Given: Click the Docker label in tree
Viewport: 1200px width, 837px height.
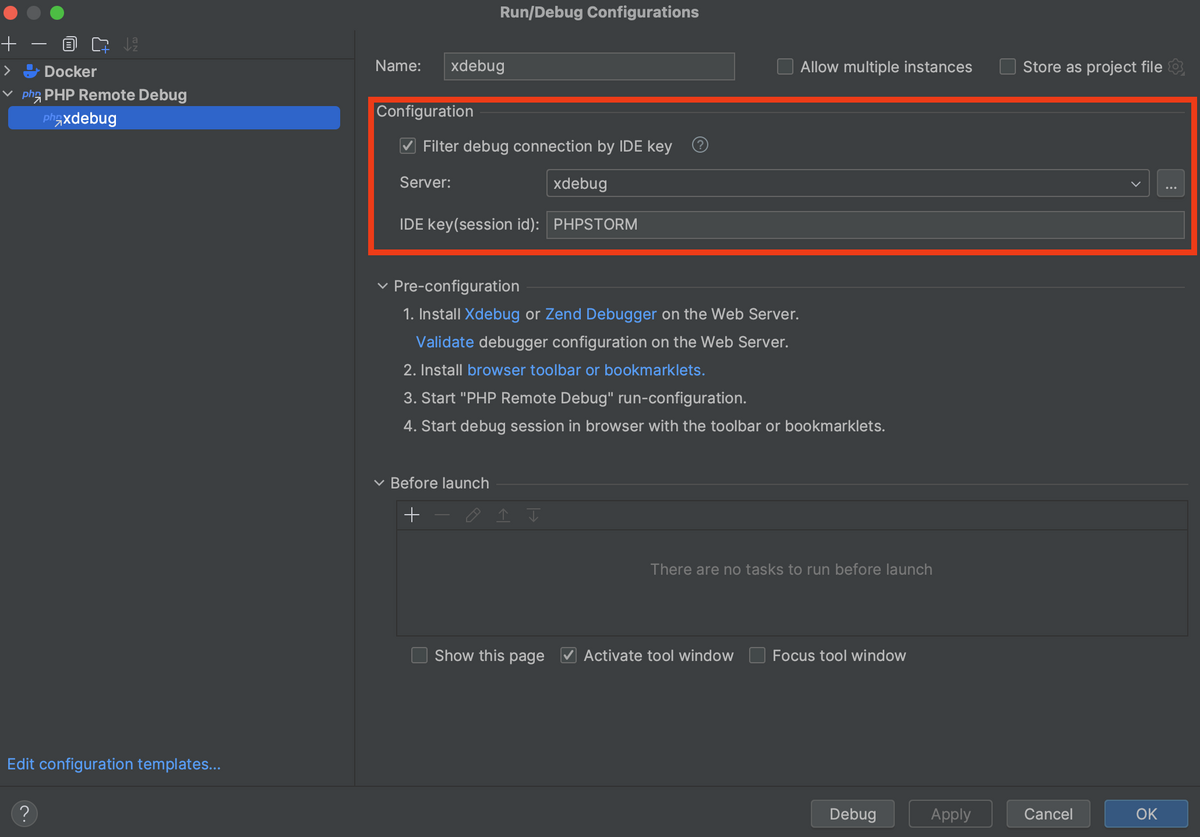Looking at the screenshot, I should 70,72.
